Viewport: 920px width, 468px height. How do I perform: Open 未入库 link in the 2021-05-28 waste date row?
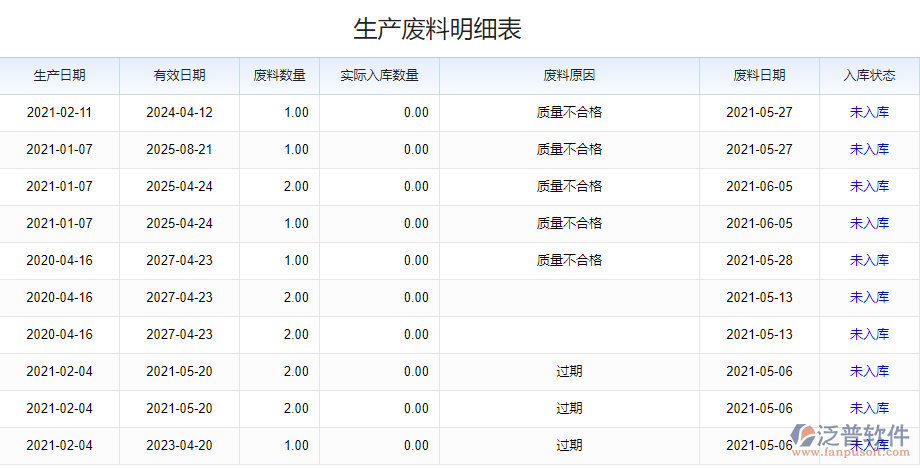[x=869, y=260]
